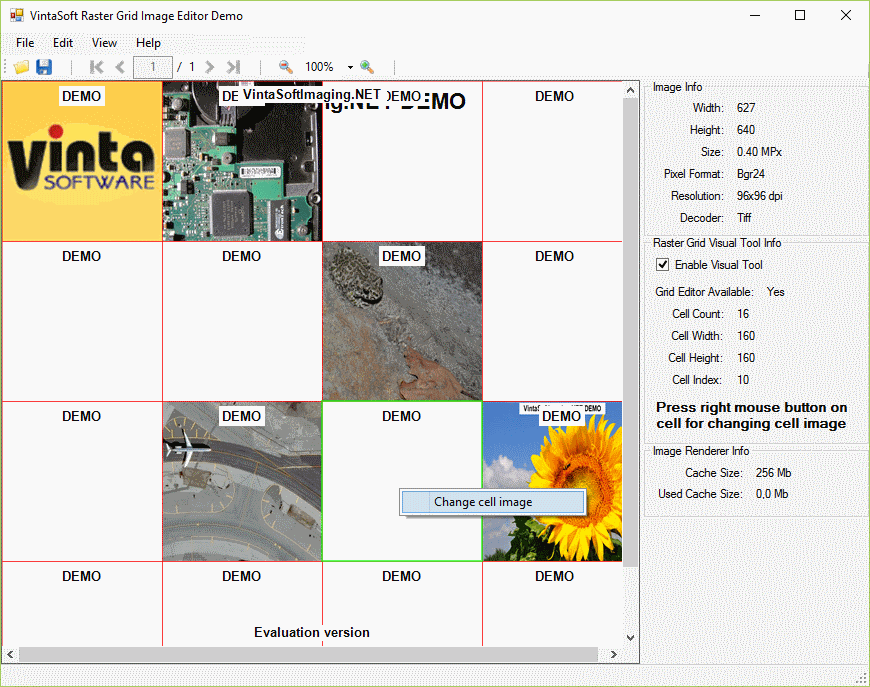870x687 pixels.
Task: Open the Help menu
Action: [x=148, y=43]
